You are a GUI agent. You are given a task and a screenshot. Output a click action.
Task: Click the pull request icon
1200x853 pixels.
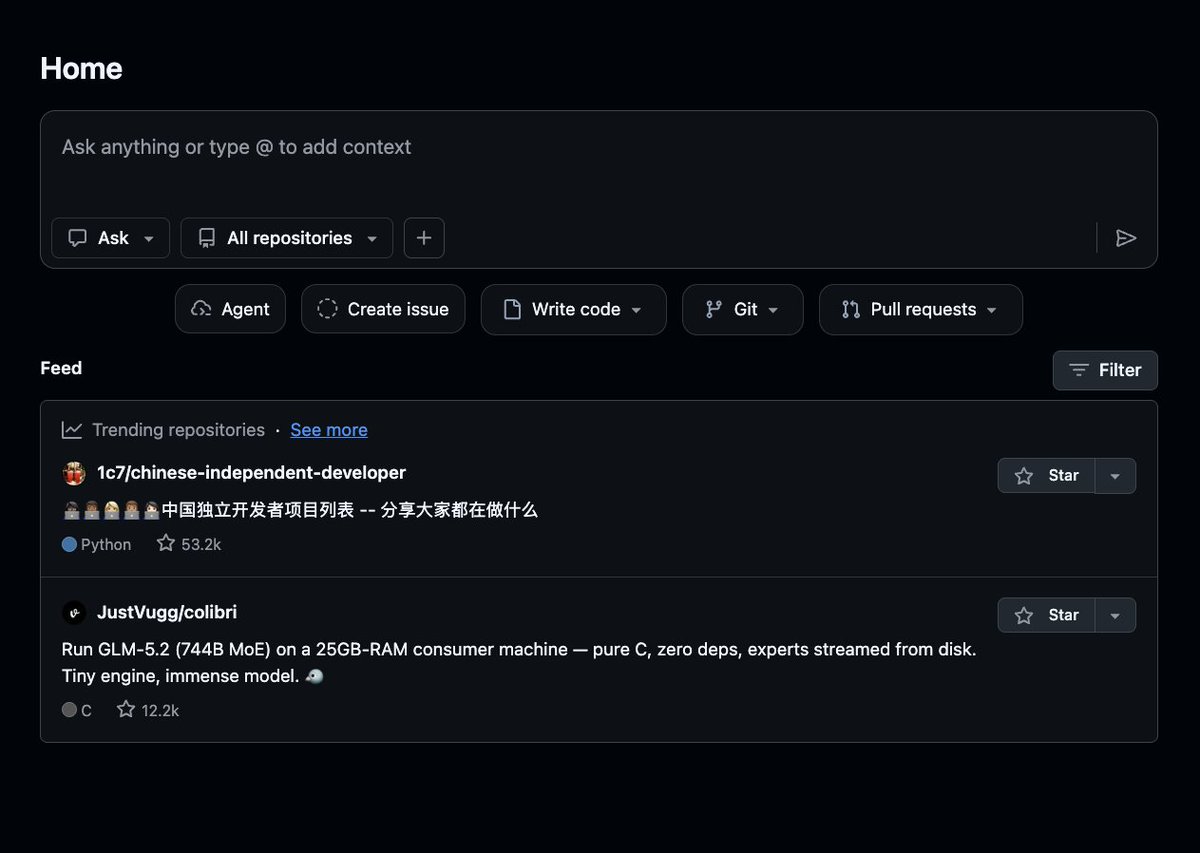pos(851,309)
